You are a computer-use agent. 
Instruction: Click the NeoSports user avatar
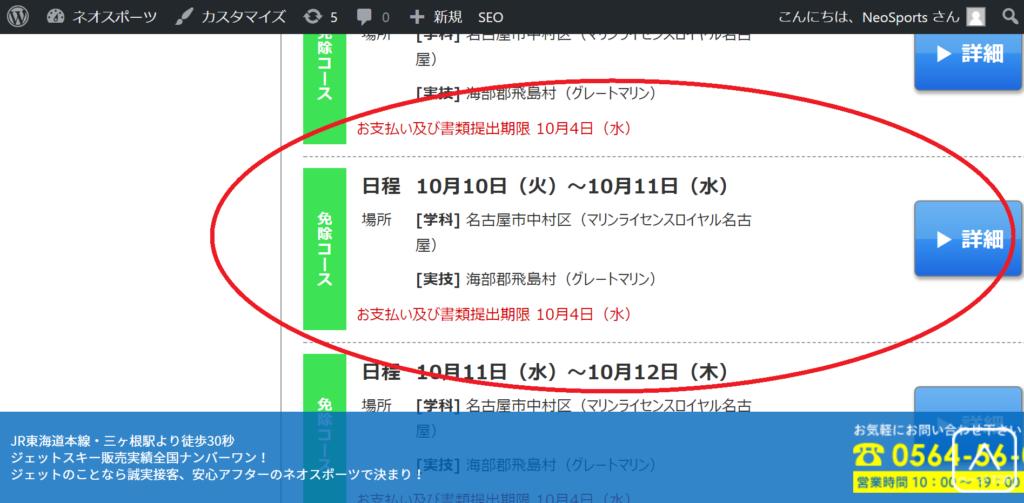(976, 17)
